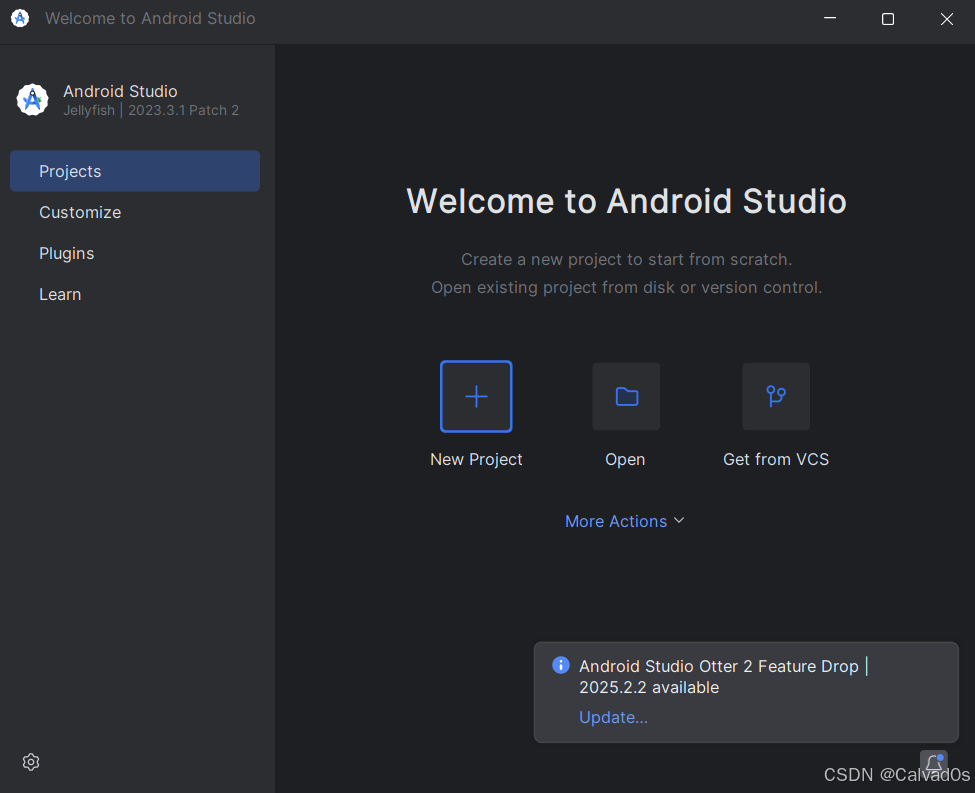975x793 pixels.
Task: Close the Welcome to Android Studio window
Action: click(946, 19)
